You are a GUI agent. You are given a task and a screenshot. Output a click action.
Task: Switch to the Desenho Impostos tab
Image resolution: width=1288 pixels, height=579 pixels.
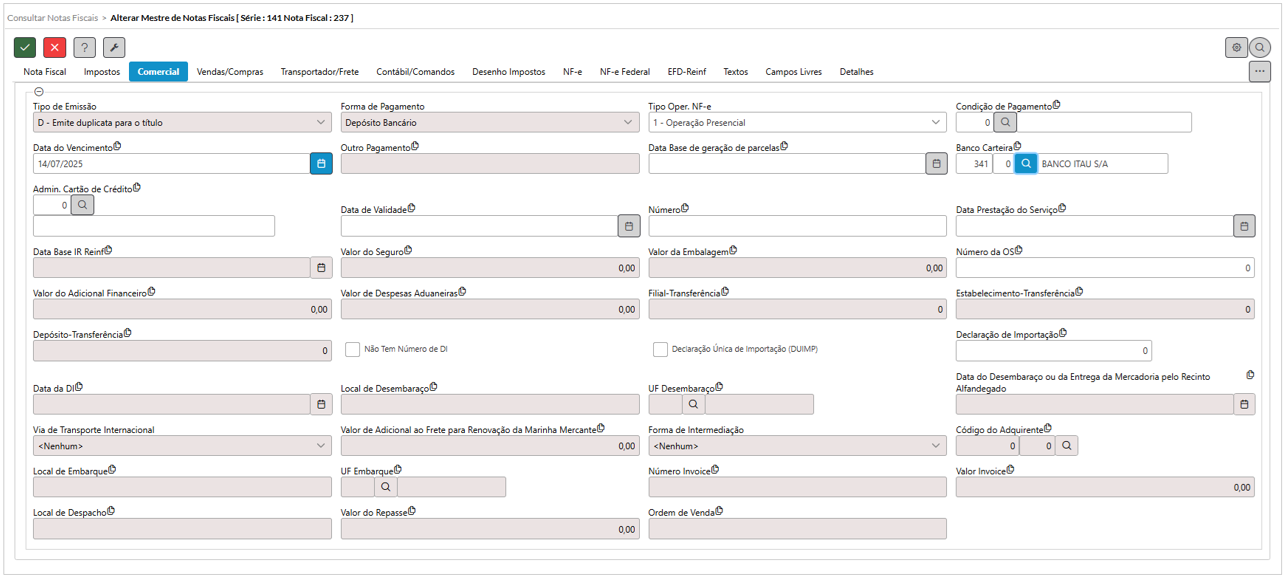click(509, 72)
